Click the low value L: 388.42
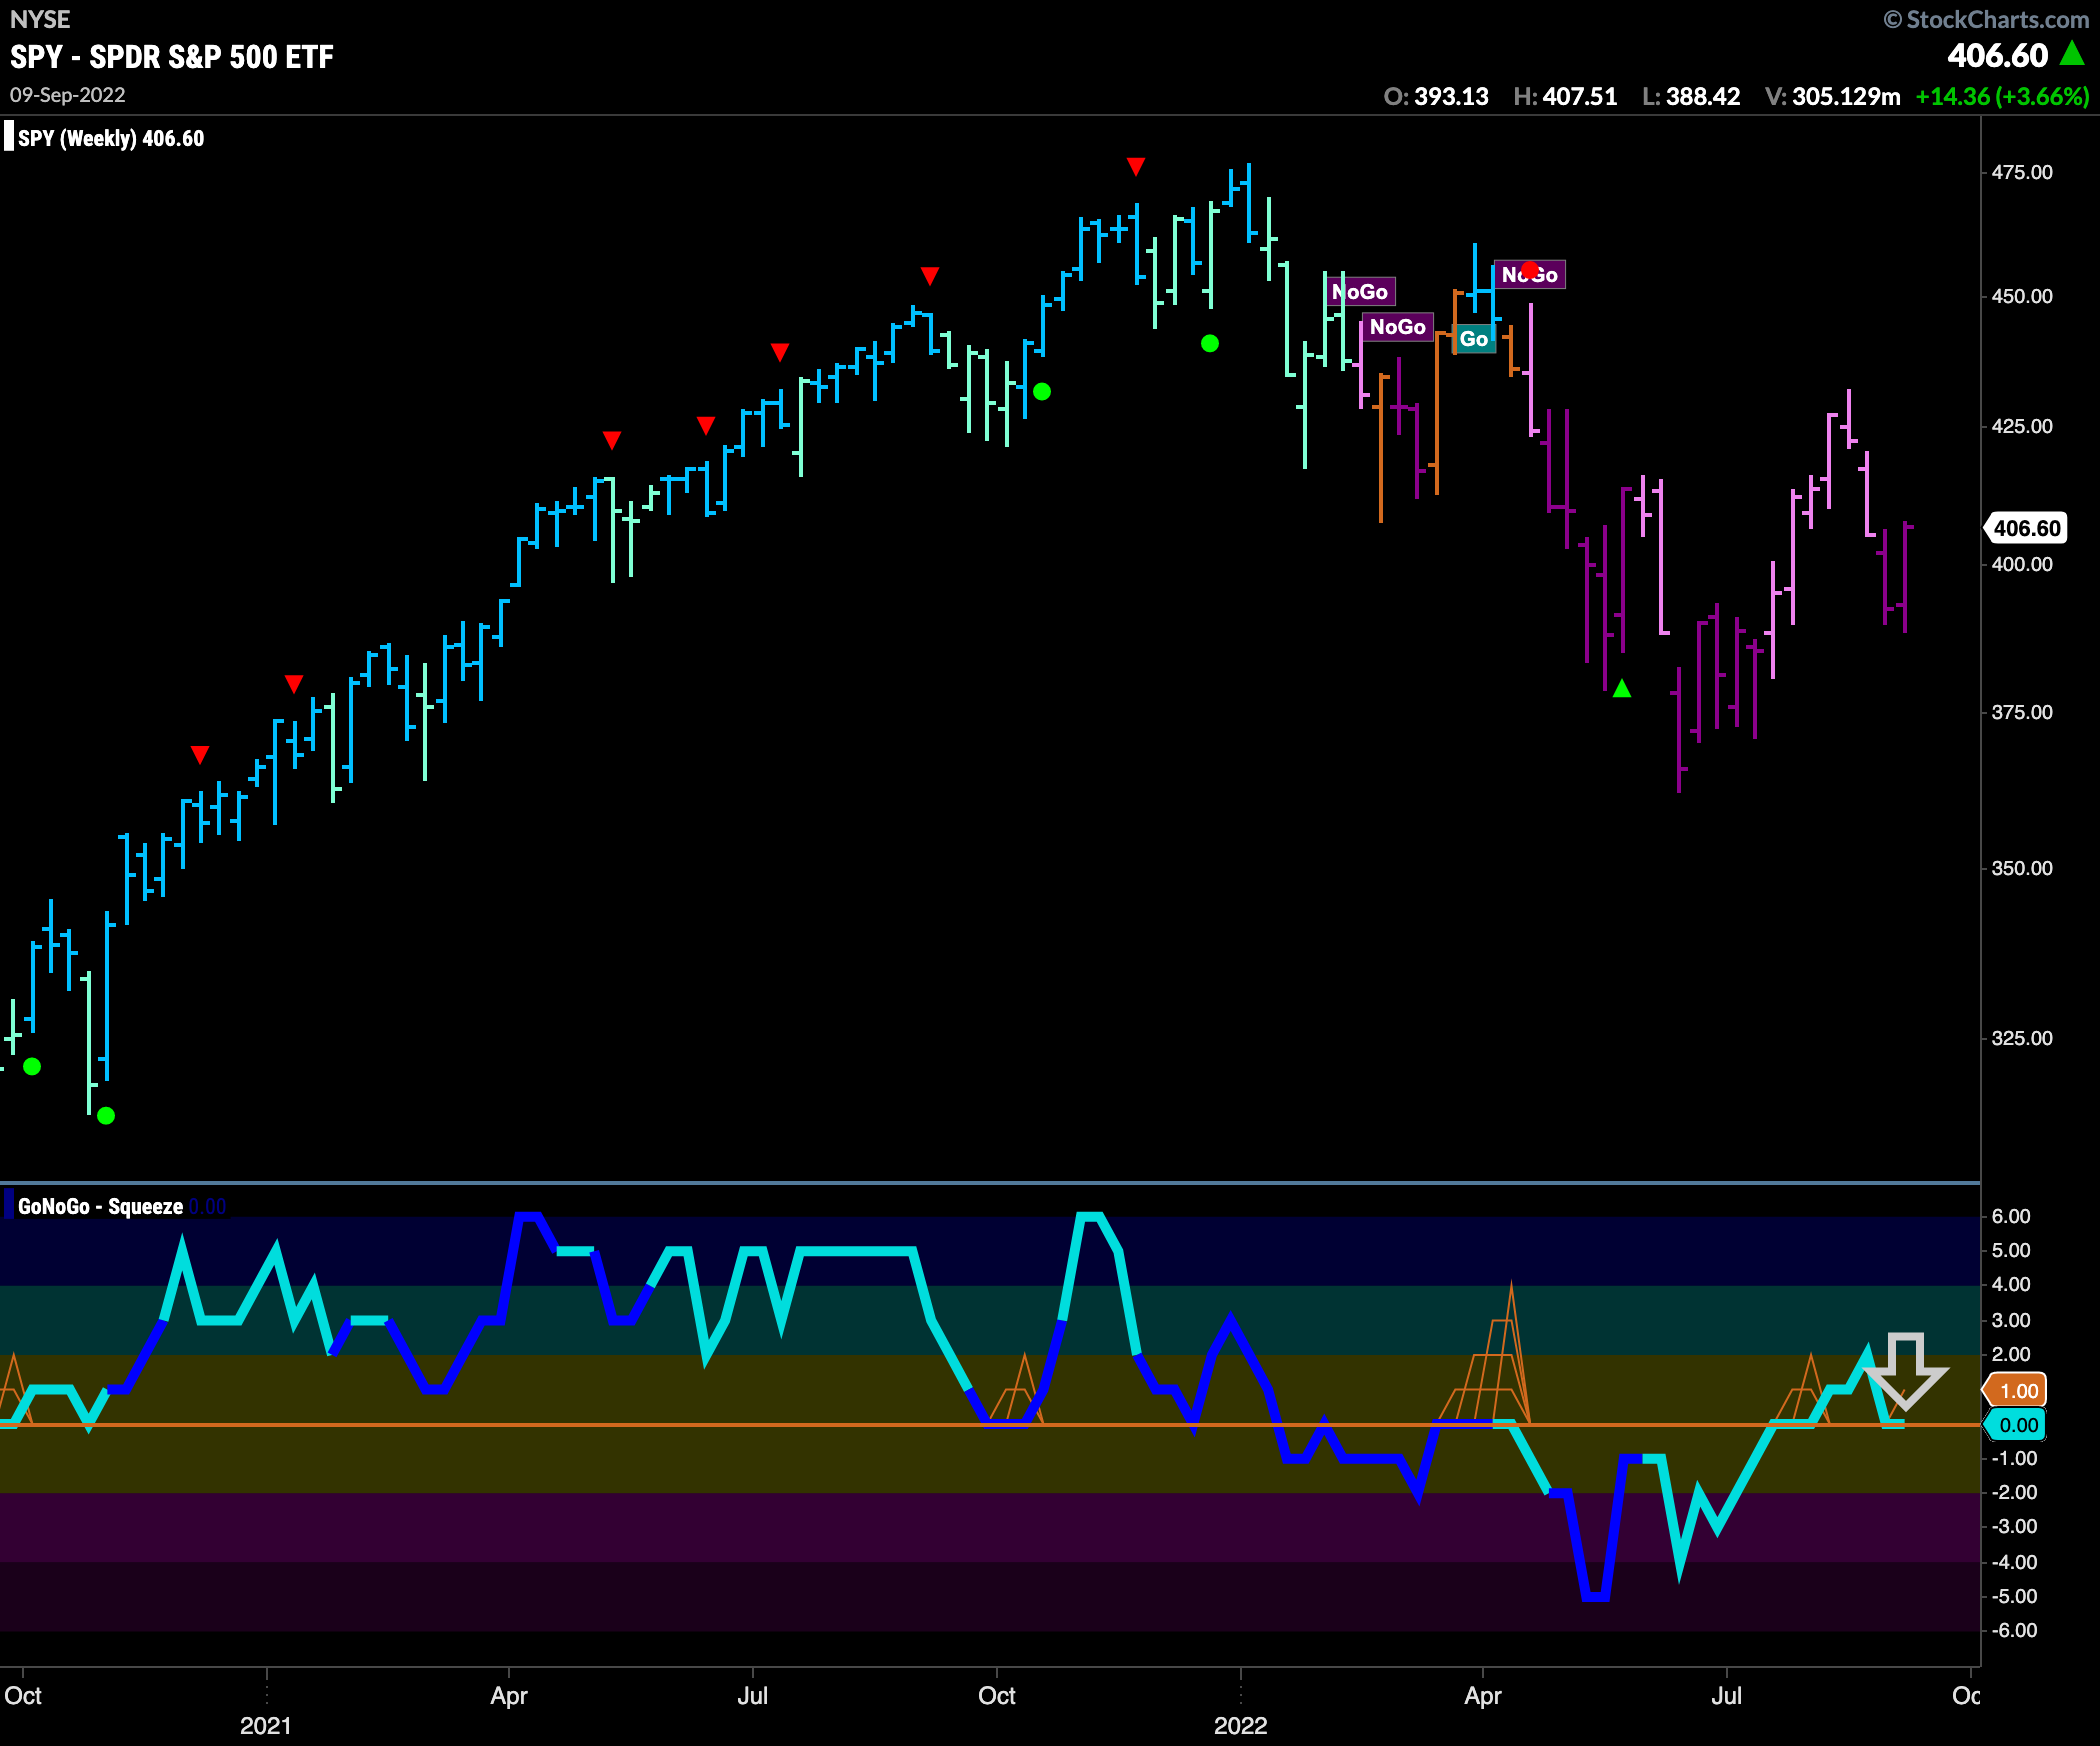Screen dimensions: 2100x1746 [1691, 97]
